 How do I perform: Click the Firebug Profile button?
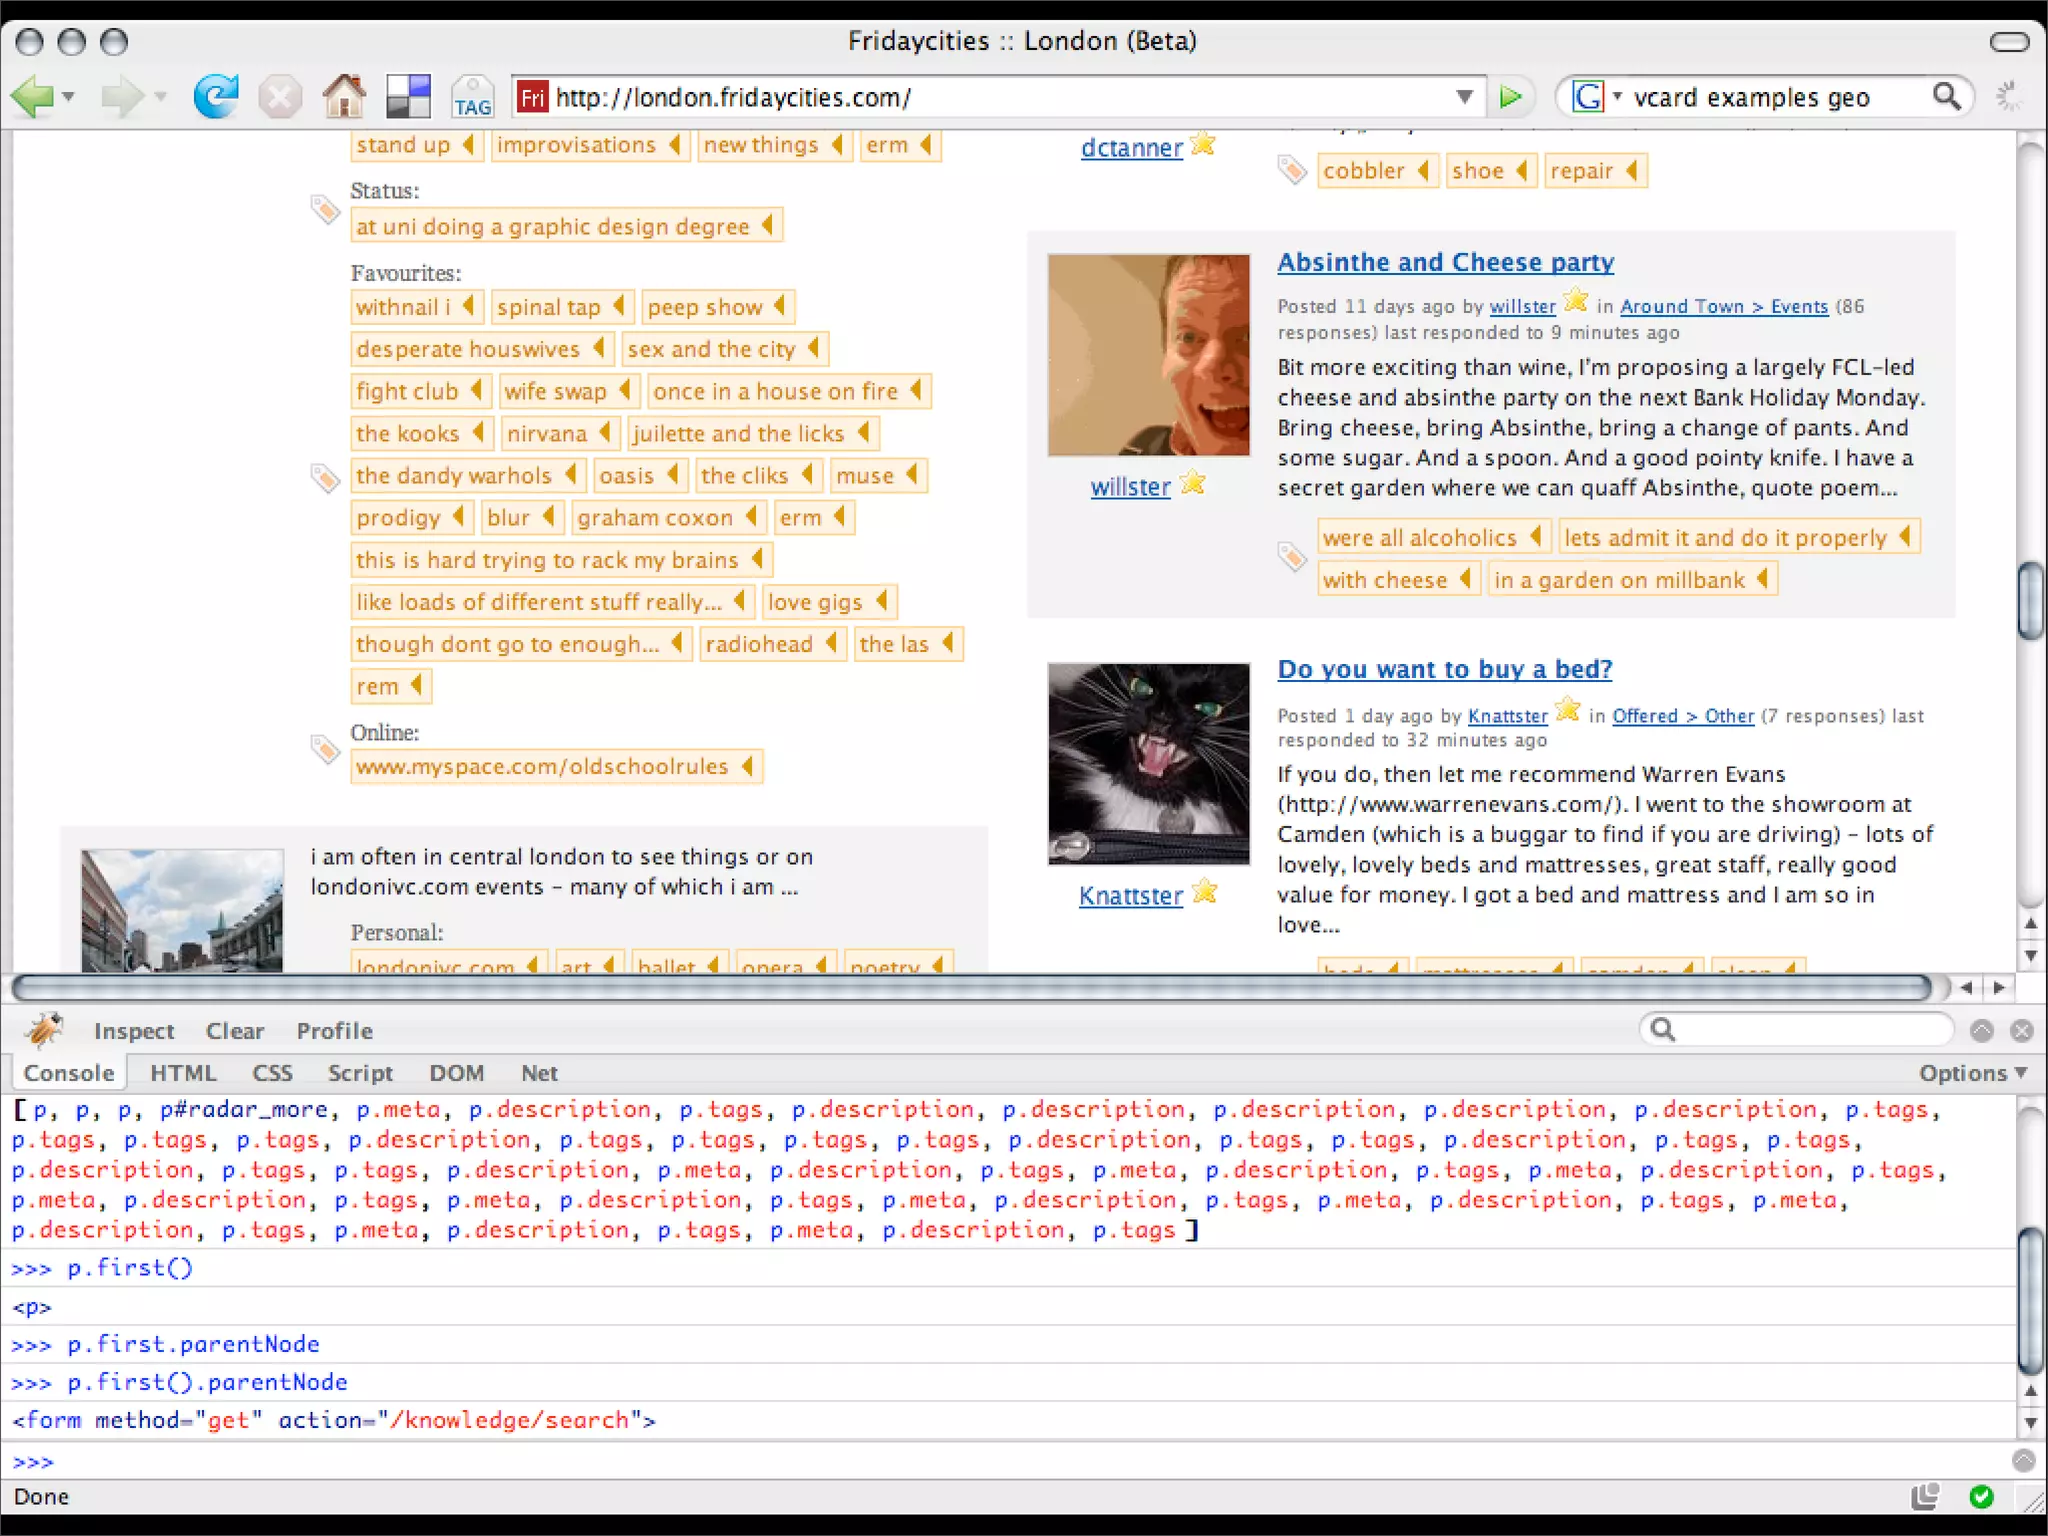334,1031
